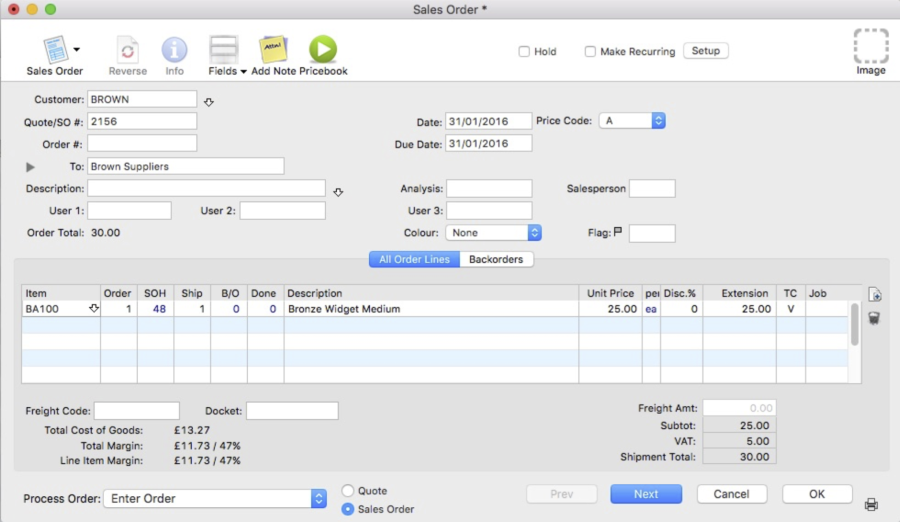Expand the To address disclosure triangle

(31, 167)
